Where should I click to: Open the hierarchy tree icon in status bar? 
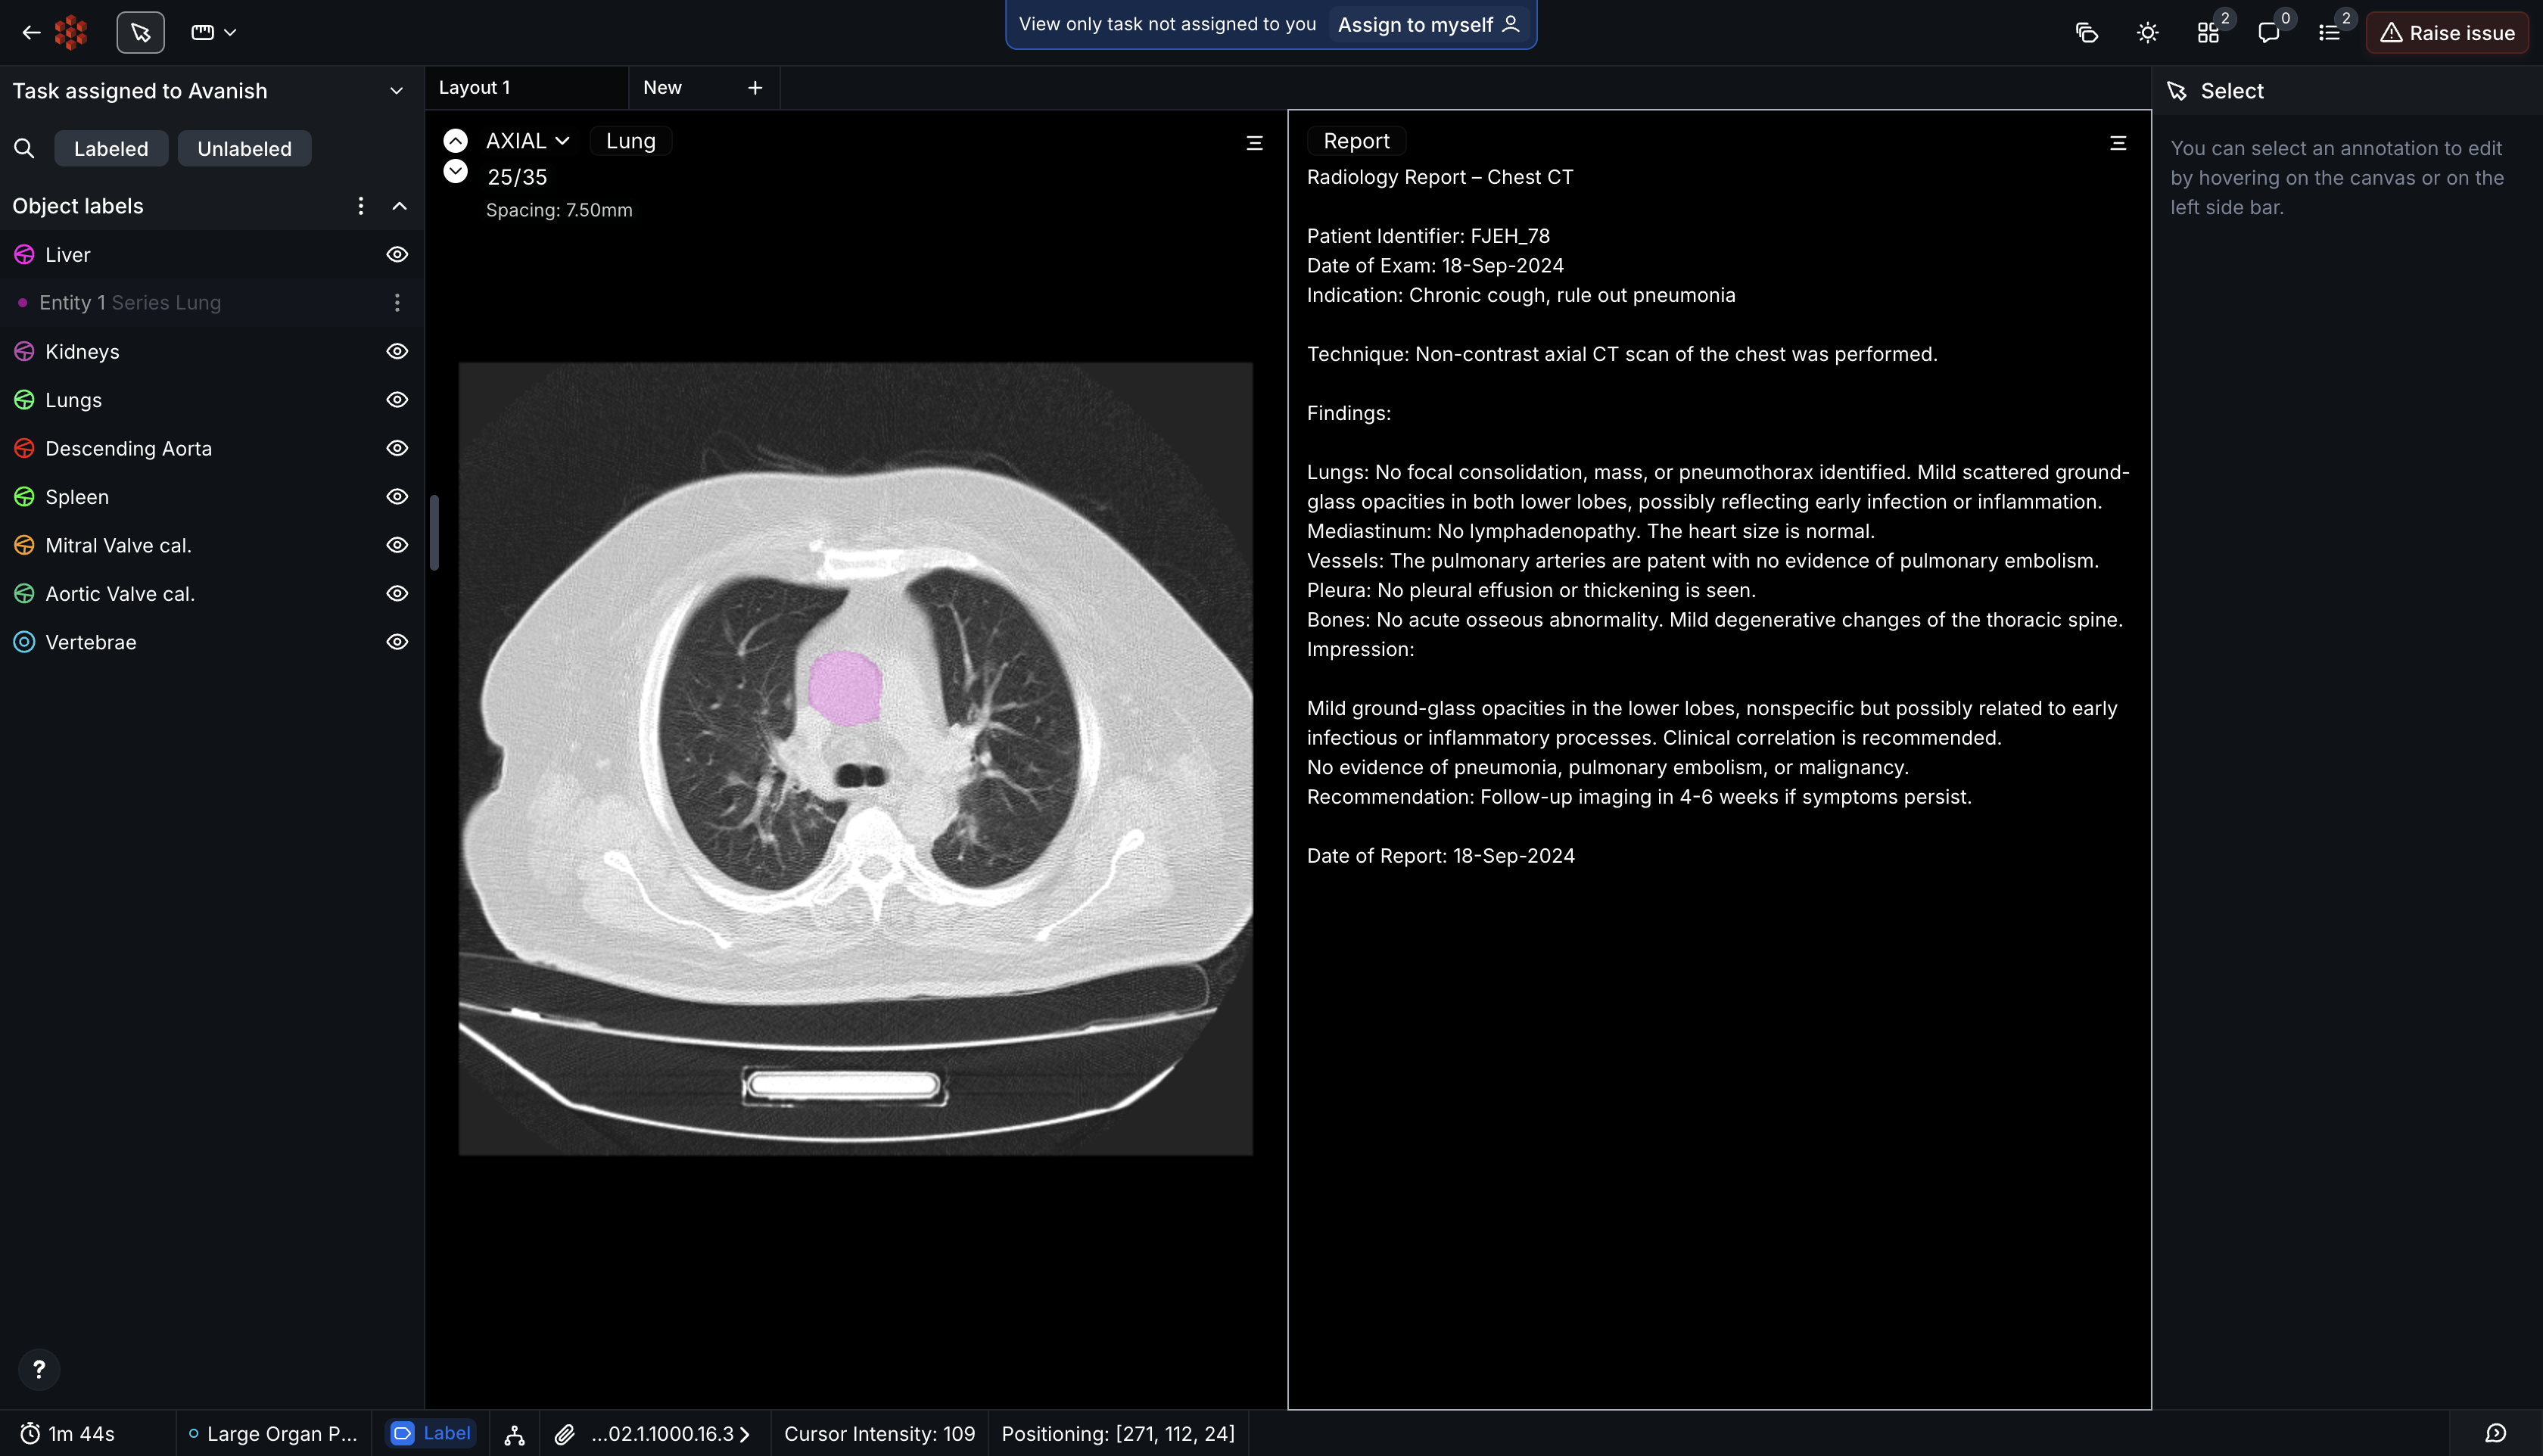(515, 1434)
